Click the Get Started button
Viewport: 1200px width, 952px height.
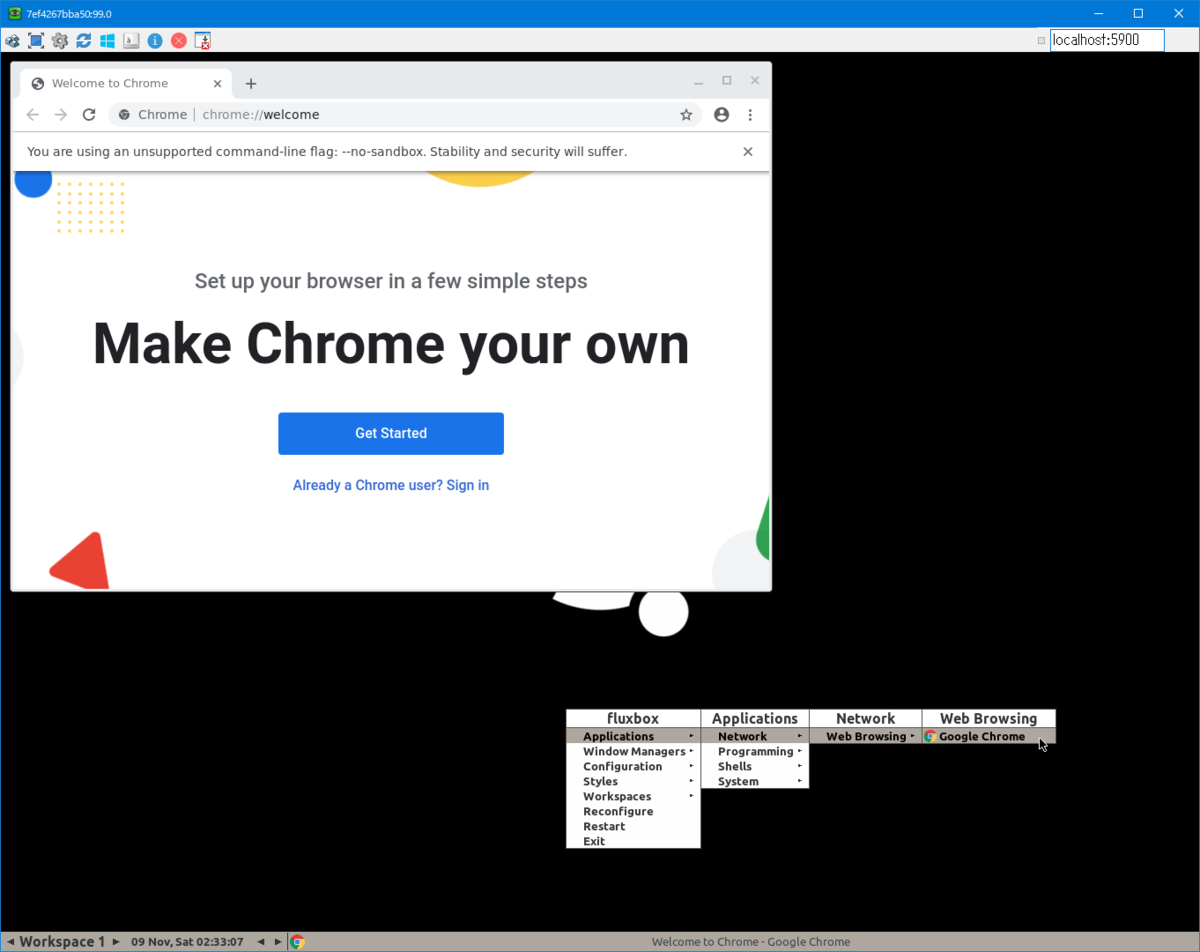391,433
